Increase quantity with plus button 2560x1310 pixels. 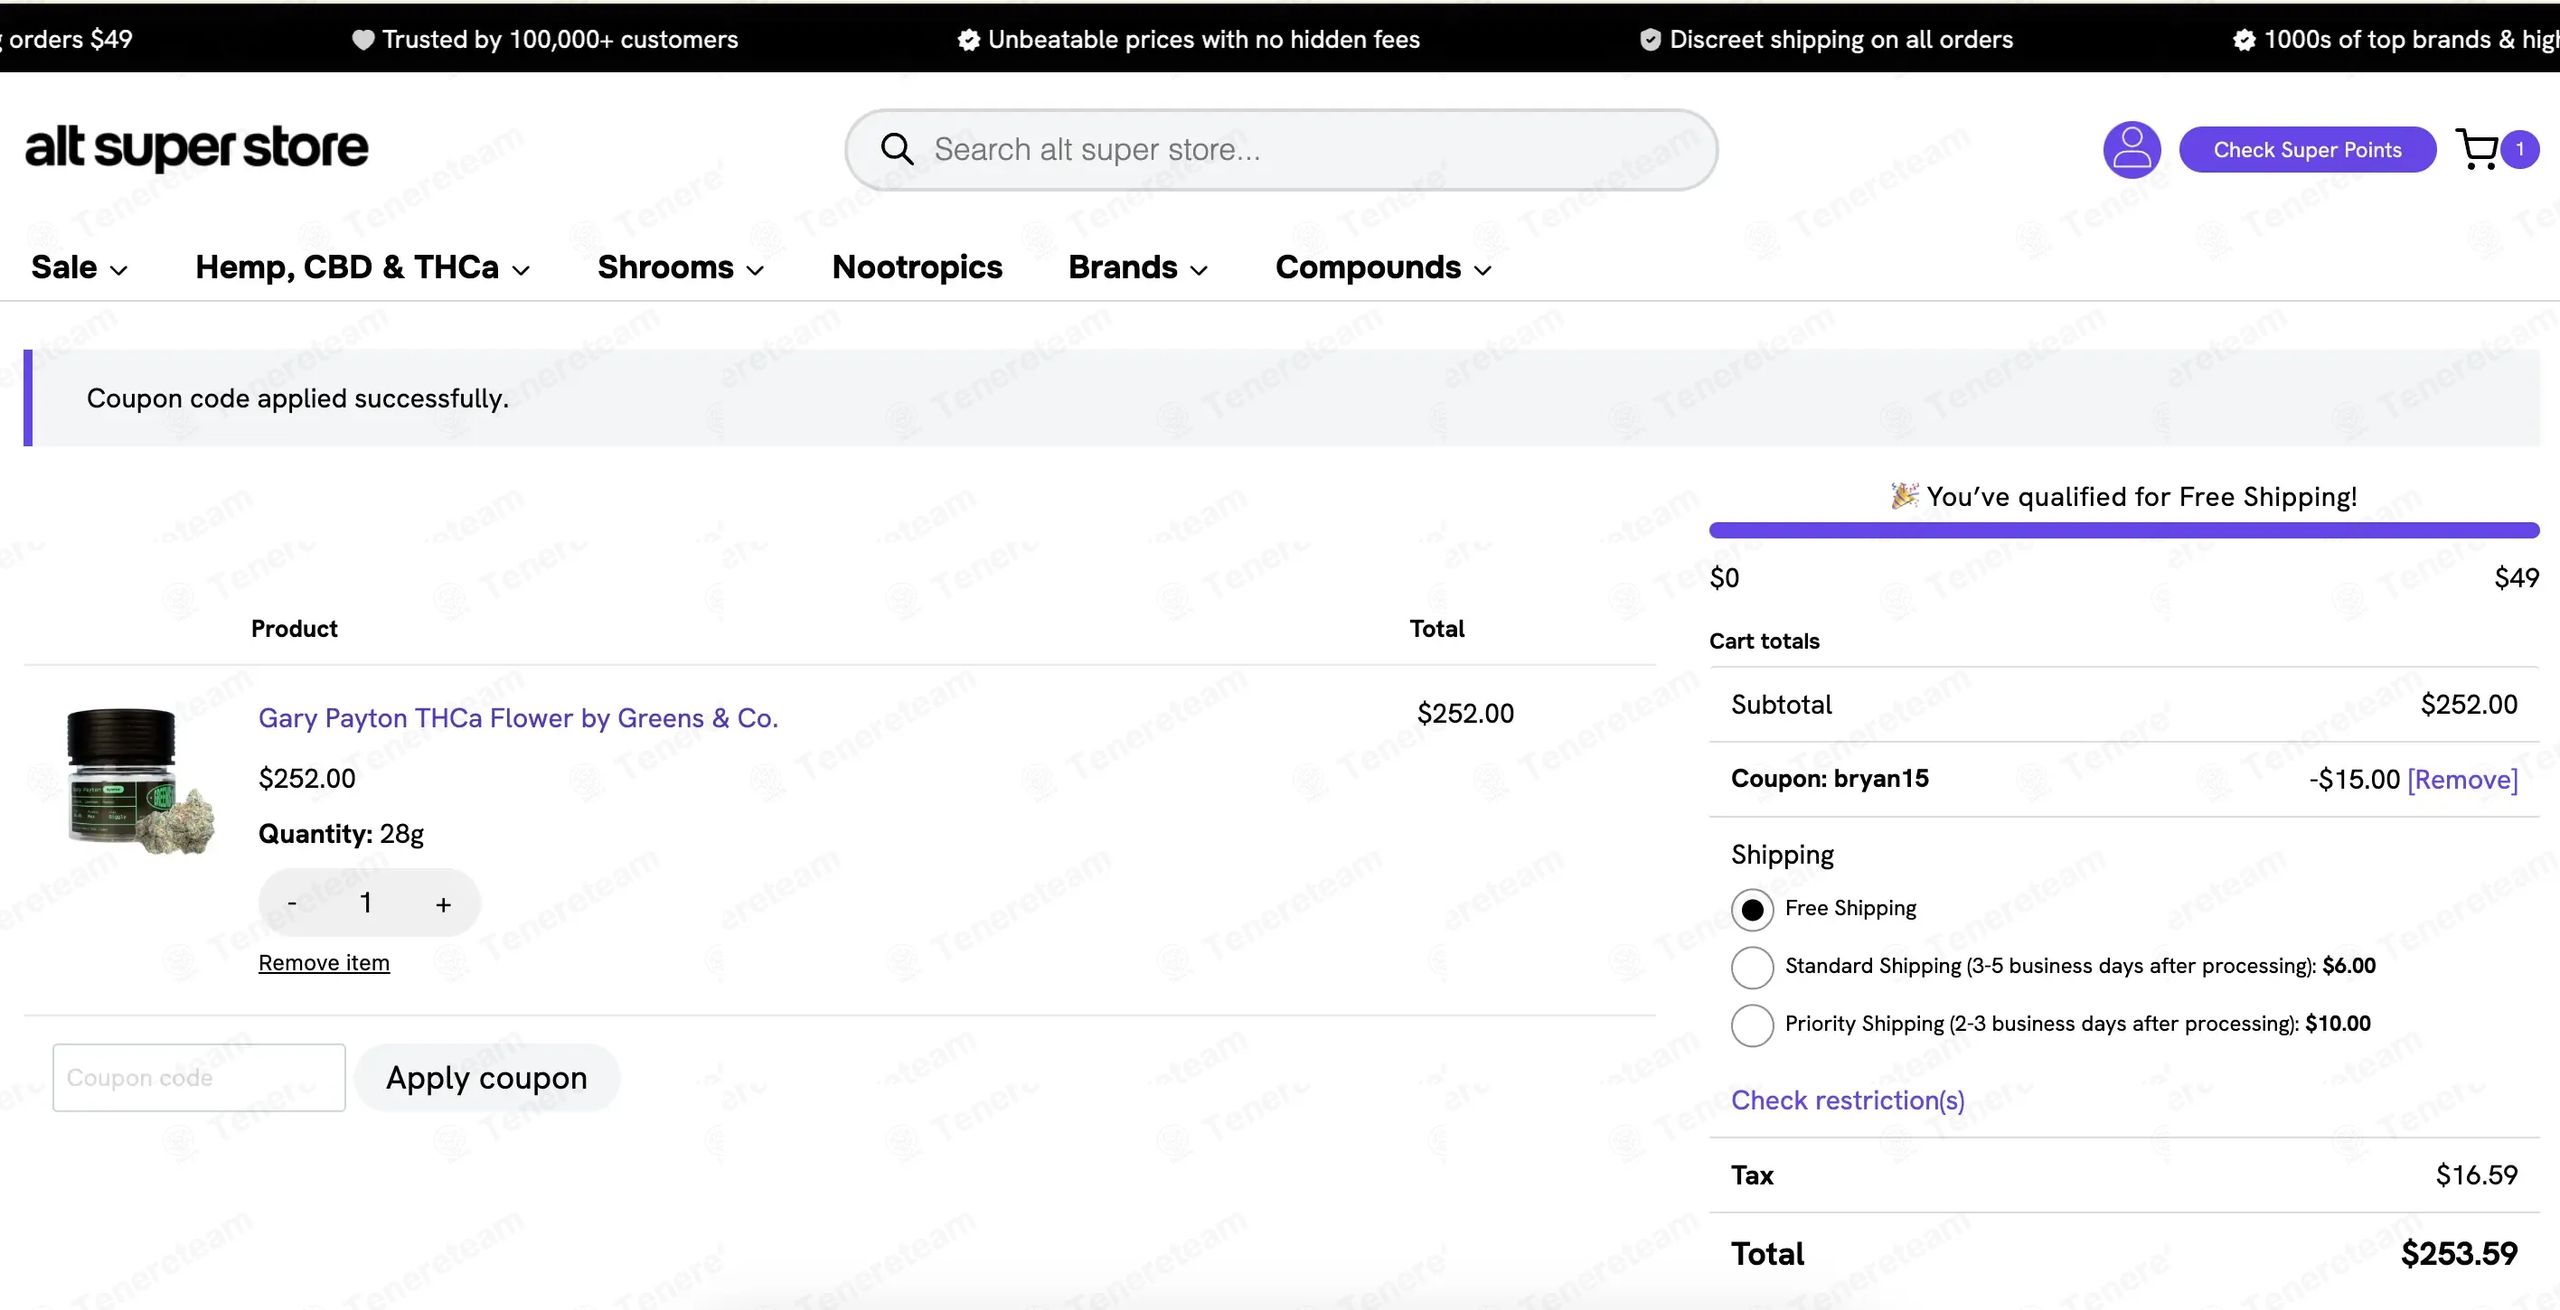pos(443,904)
